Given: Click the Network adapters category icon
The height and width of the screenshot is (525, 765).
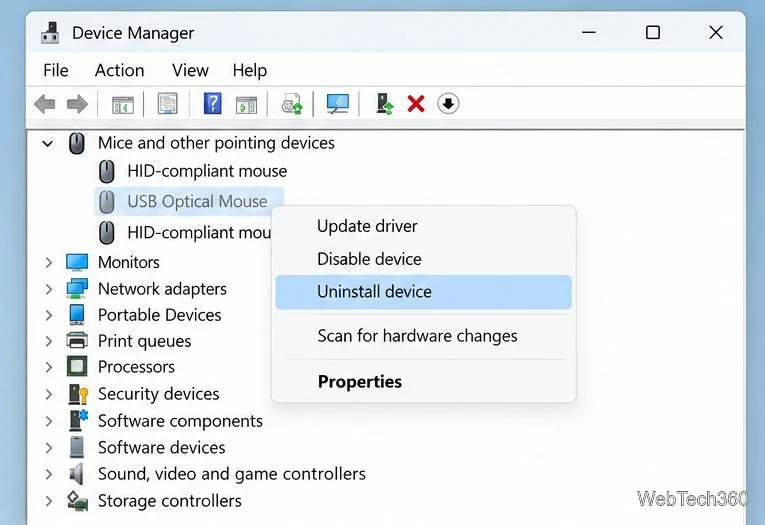Looking at the screenshot, I should click(77, 288).
